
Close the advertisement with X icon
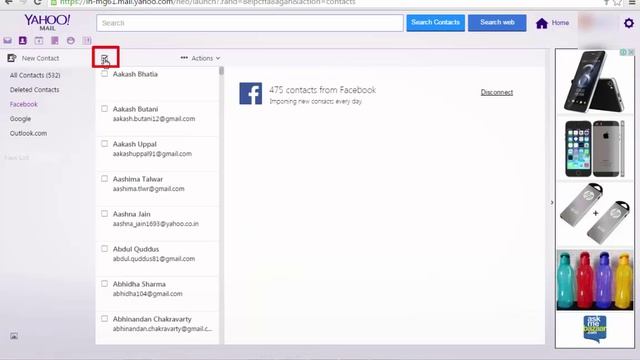pos(631,52)
